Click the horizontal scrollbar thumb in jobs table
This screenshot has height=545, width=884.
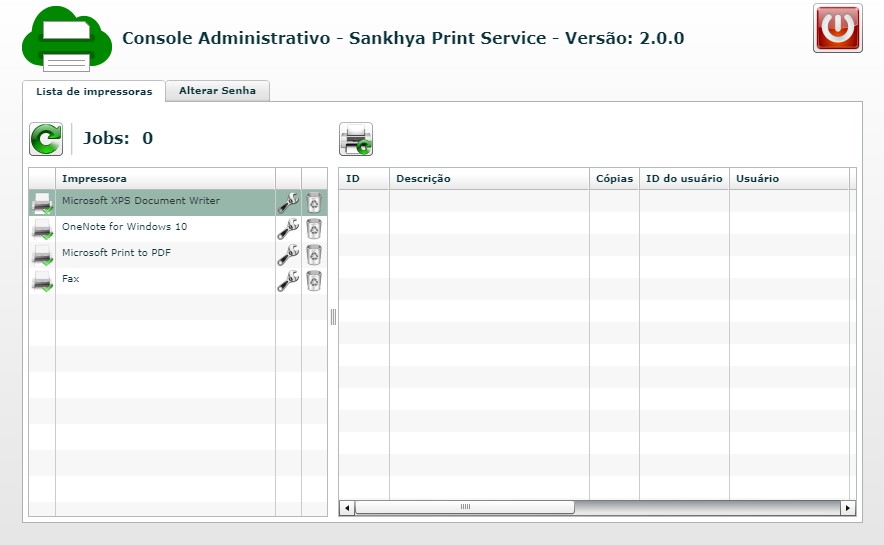coord(465,507)
